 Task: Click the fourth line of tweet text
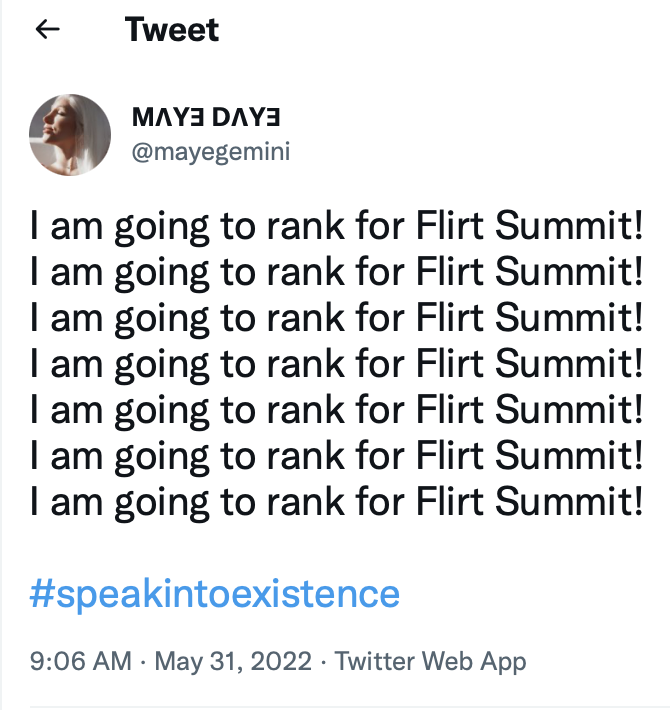[336, 364]
